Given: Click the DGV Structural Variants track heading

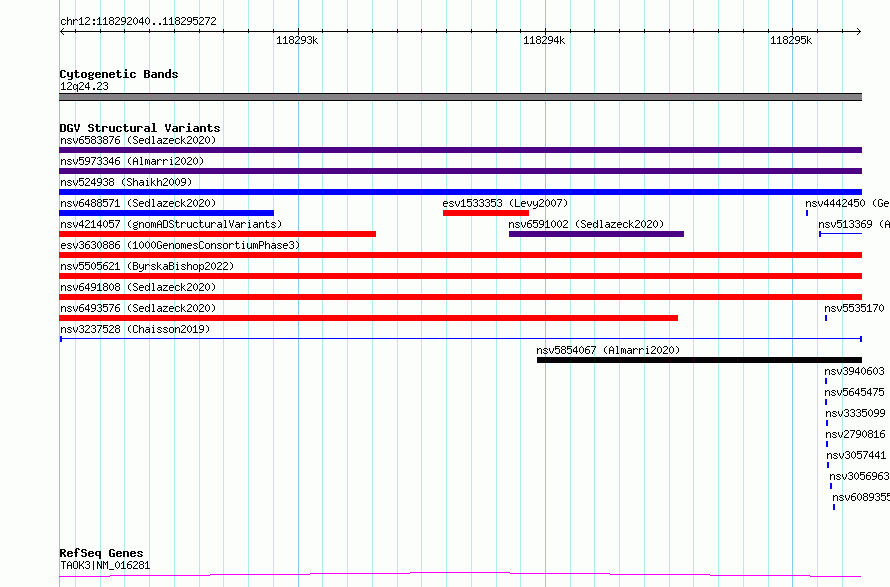Looking at the screenshot, I should pos(140,128).
